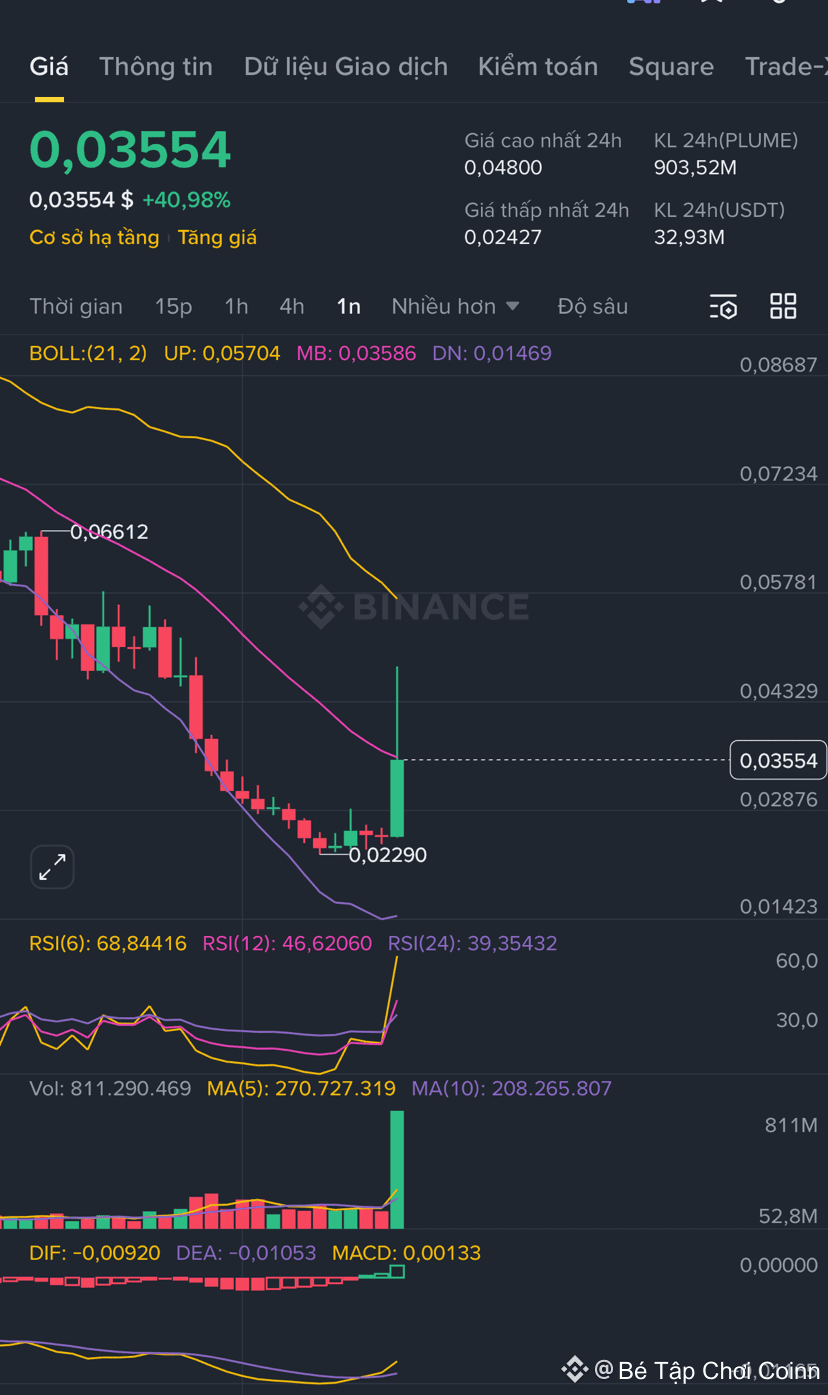Open the chart layout grid icon

tap(783, 307)
